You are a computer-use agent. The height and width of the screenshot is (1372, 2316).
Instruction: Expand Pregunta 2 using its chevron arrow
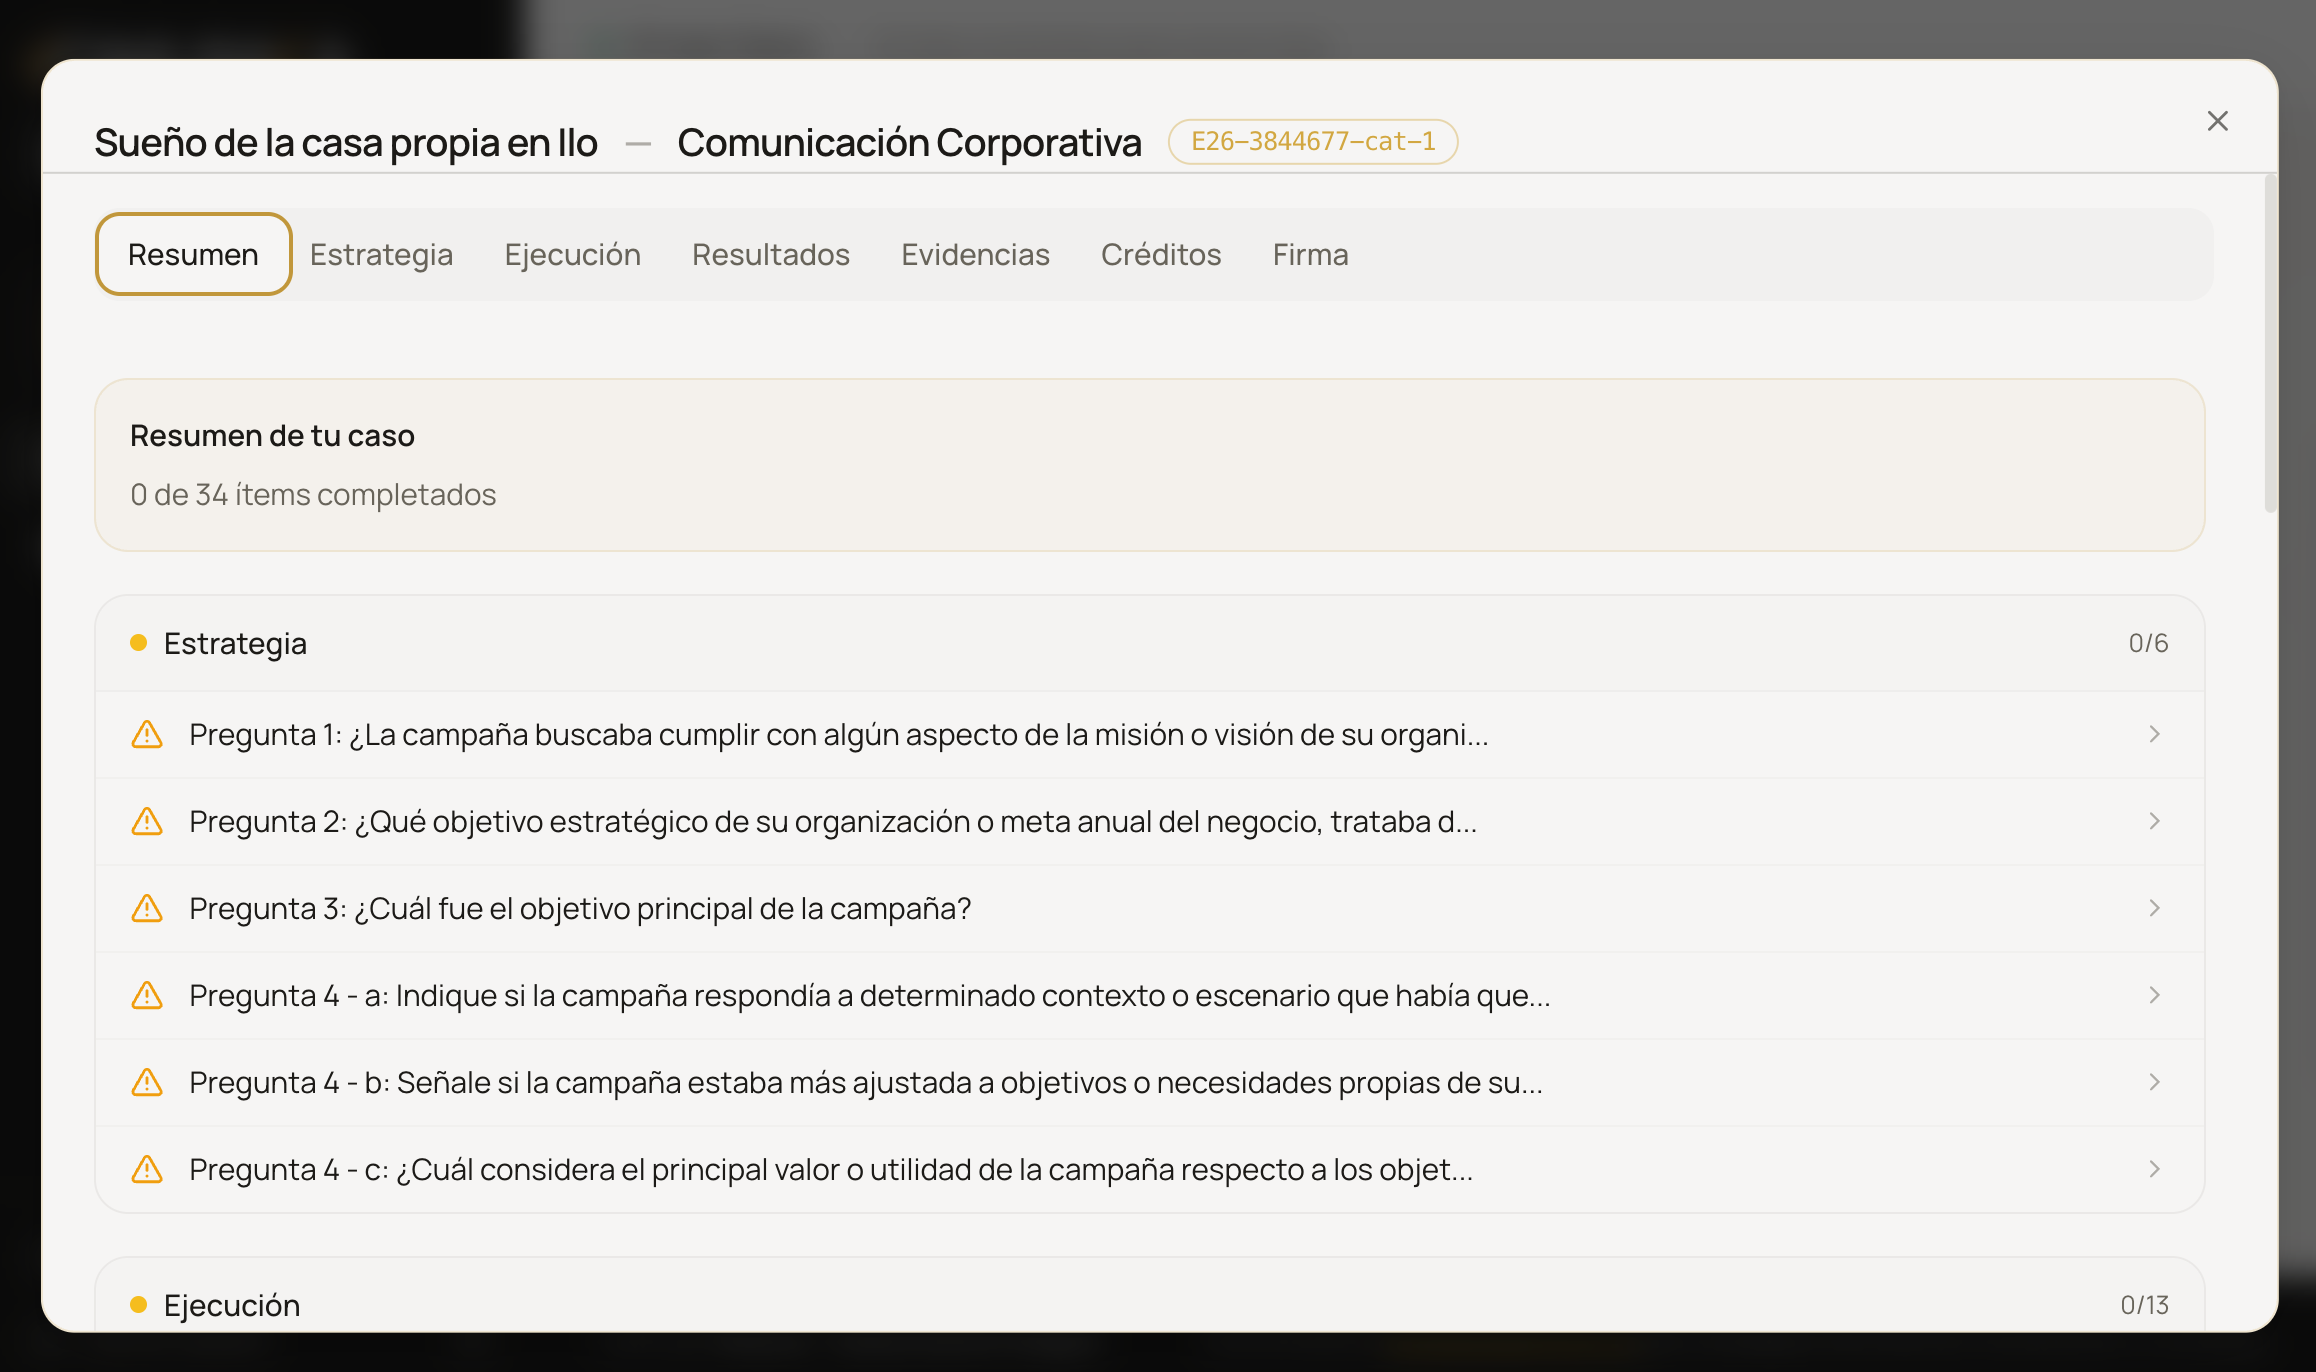[x=2154, y=821]
